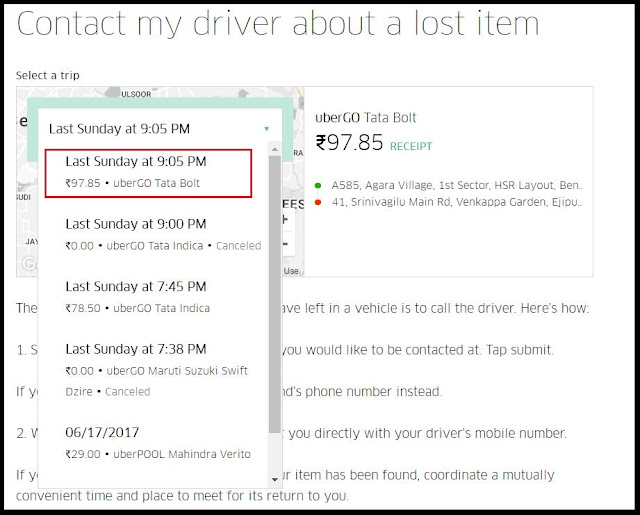Click the Select a trip label
Viewport: 640px width, 515px height.
point(48,75)
